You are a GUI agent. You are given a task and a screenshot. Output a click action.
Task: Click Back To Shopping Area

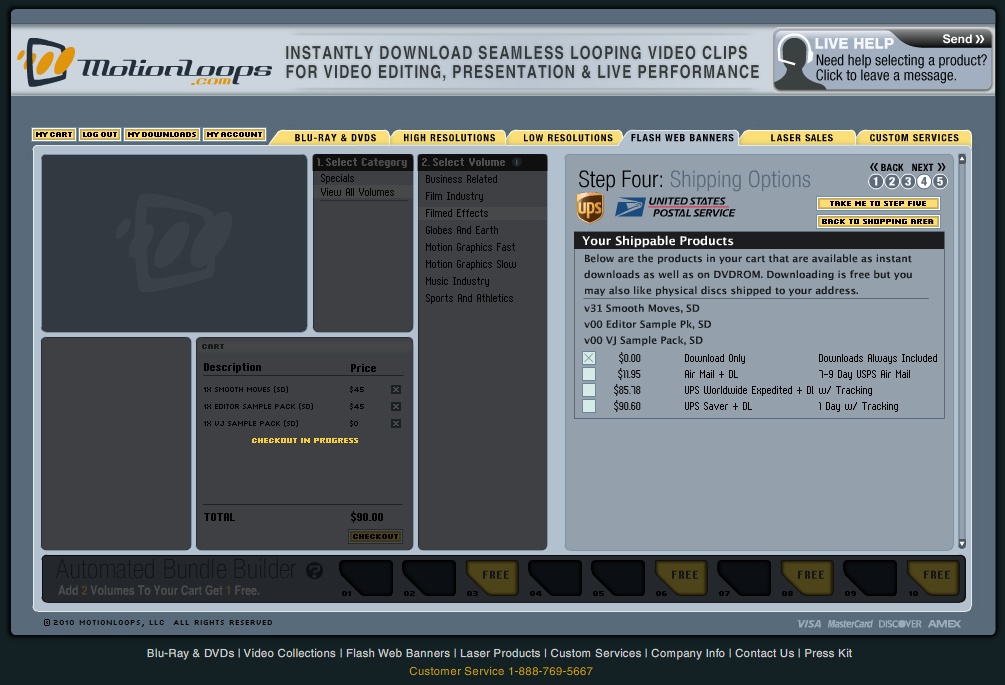878,222
